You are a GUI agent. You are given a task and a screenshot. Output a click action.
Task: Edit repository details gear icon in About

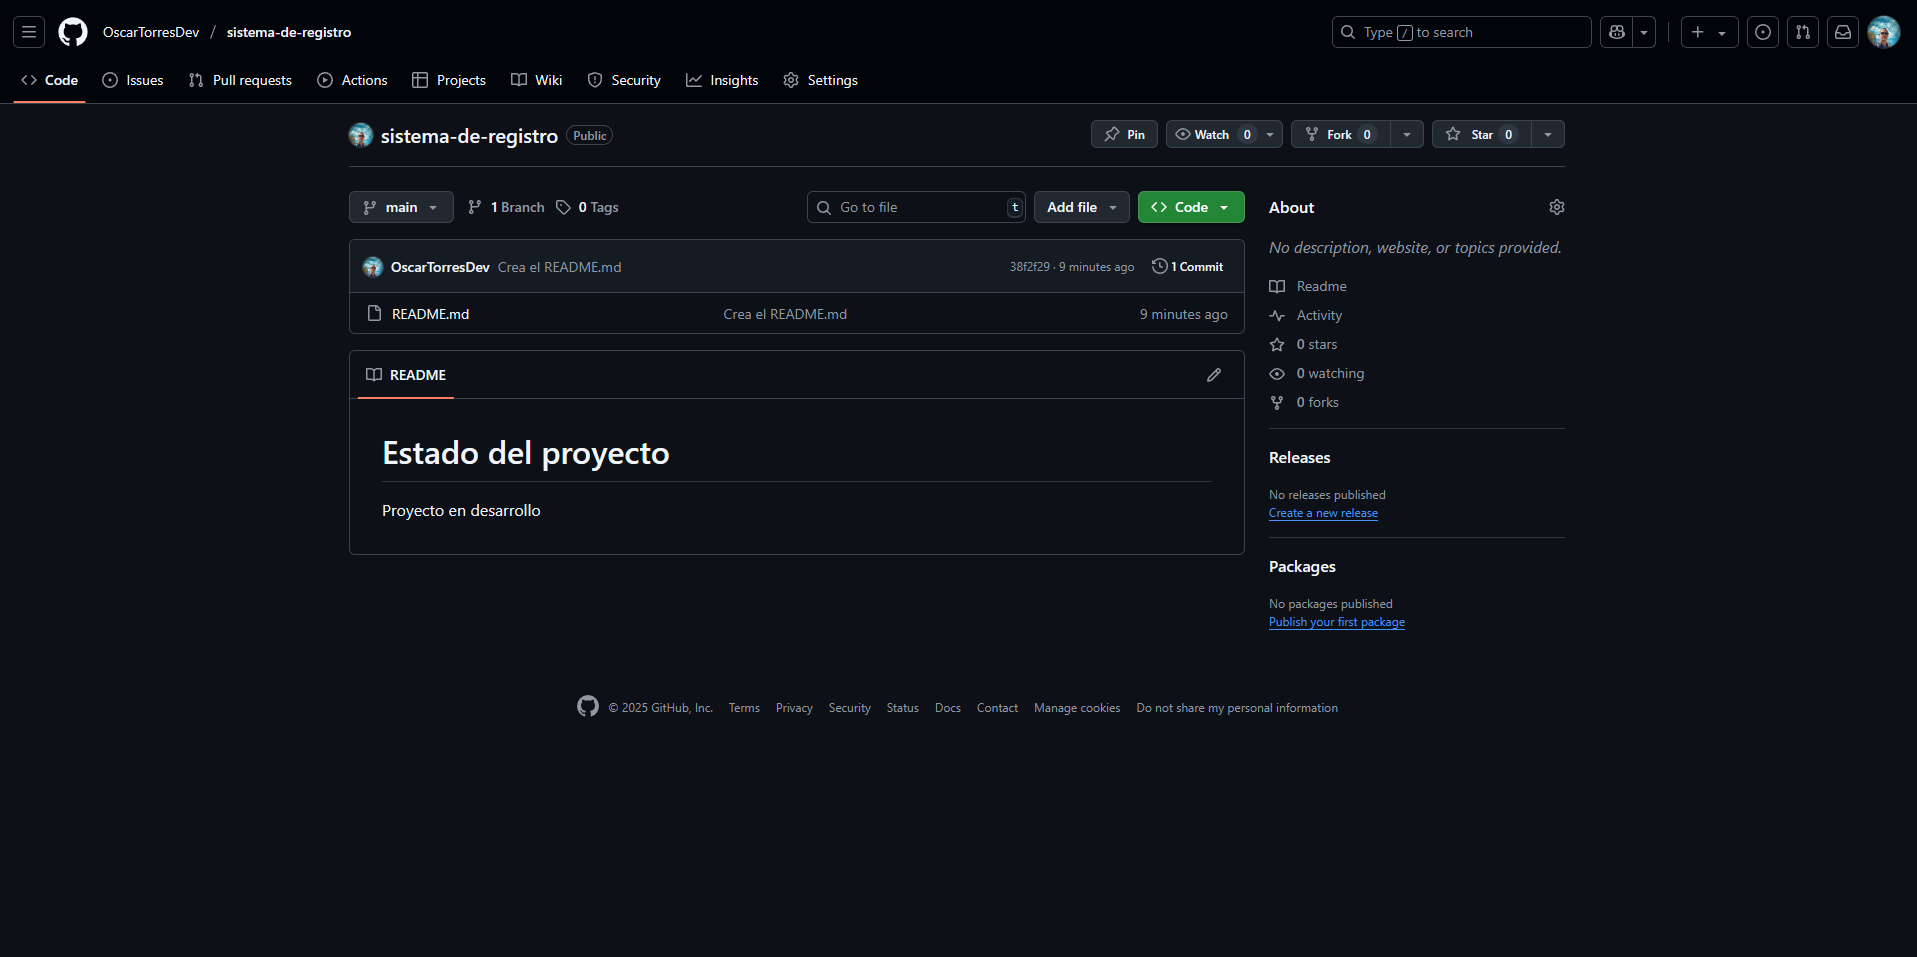click(x=1557, y=207)
